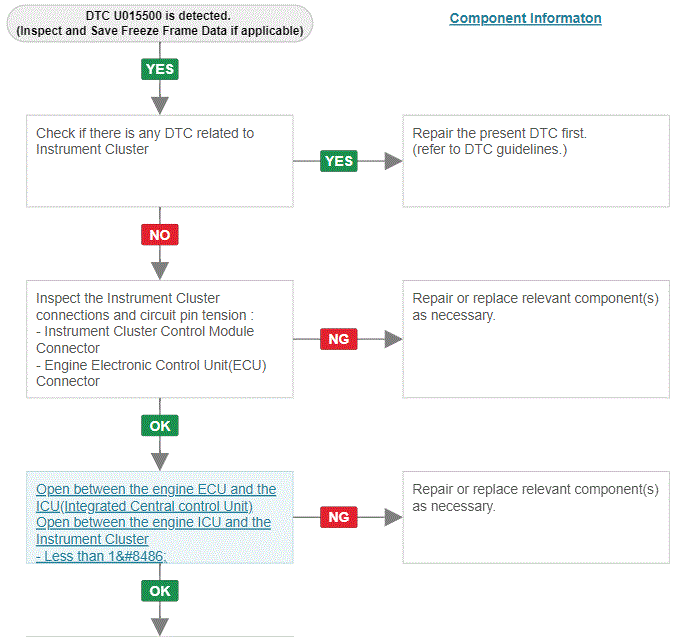Select the lower Repair or replace relevant component(s) box
Screen dimensions: 680x637
coord(536,517)
